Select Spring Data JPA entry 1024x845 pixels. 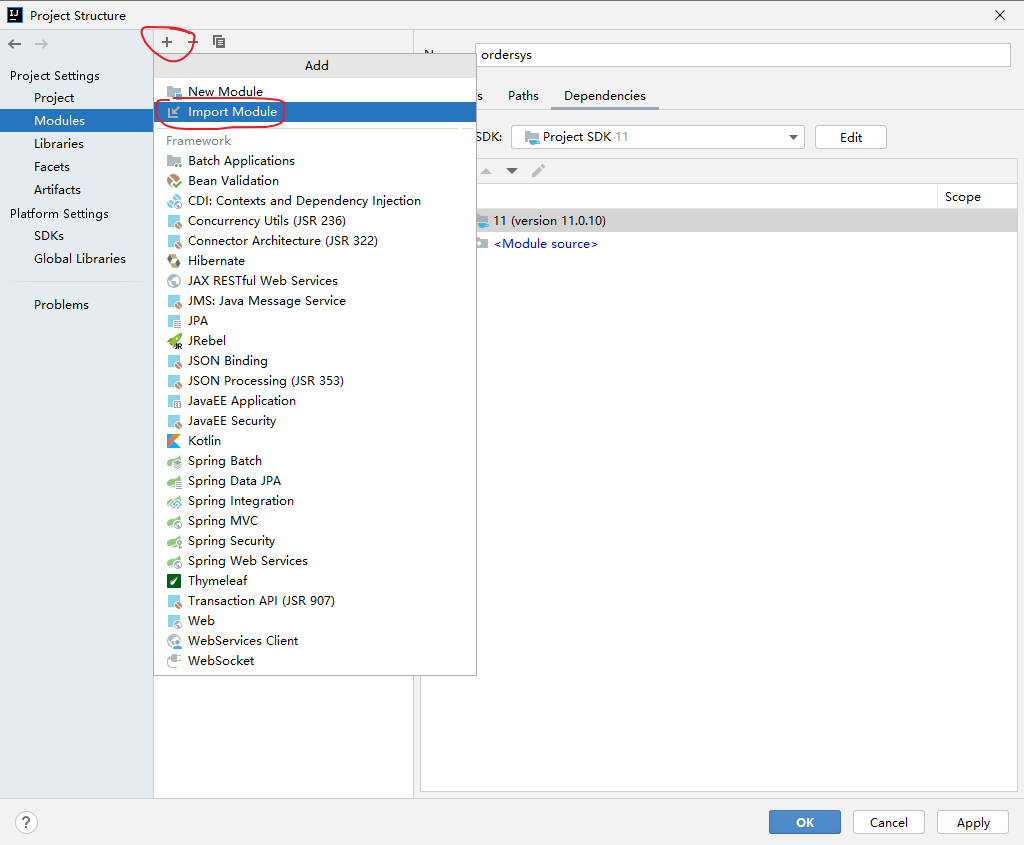coord(315,481)
